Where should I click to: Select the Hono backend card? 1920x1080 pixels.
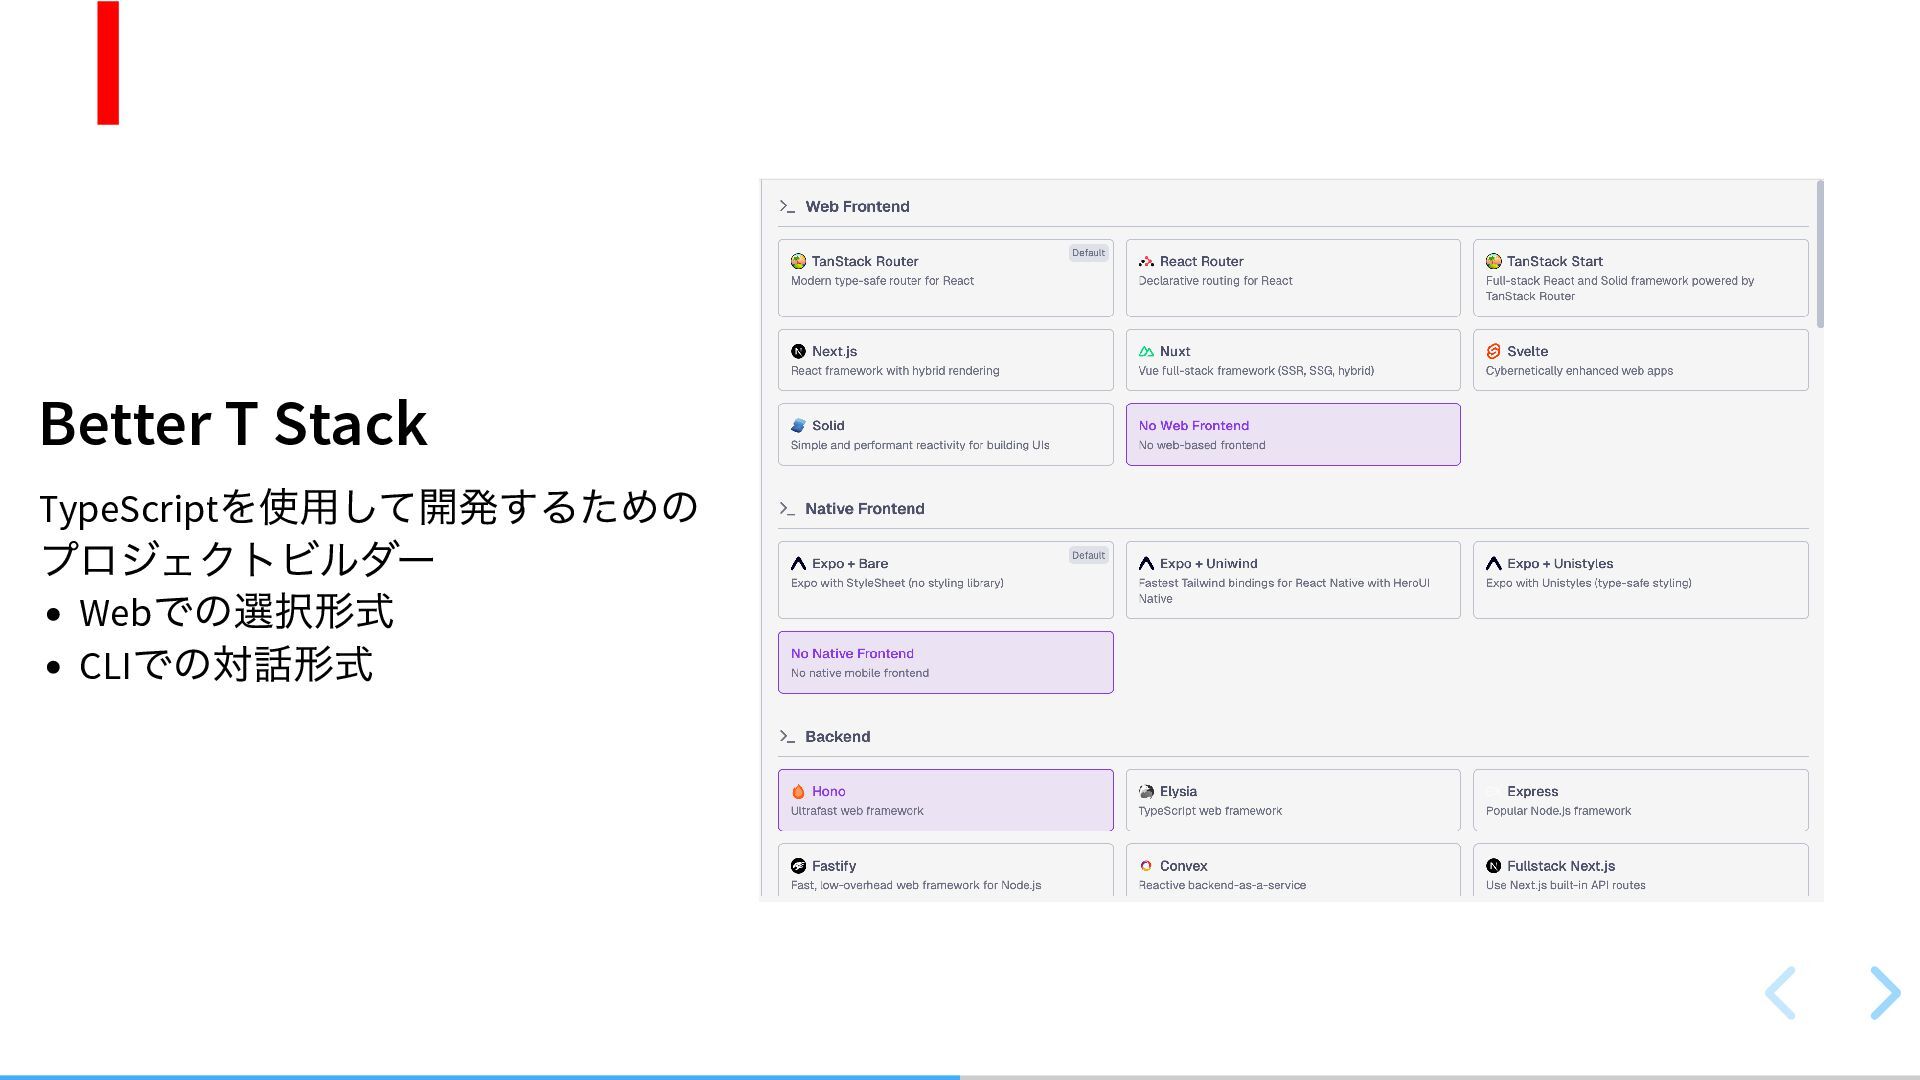pyautogui.click(x=945, y=800)
